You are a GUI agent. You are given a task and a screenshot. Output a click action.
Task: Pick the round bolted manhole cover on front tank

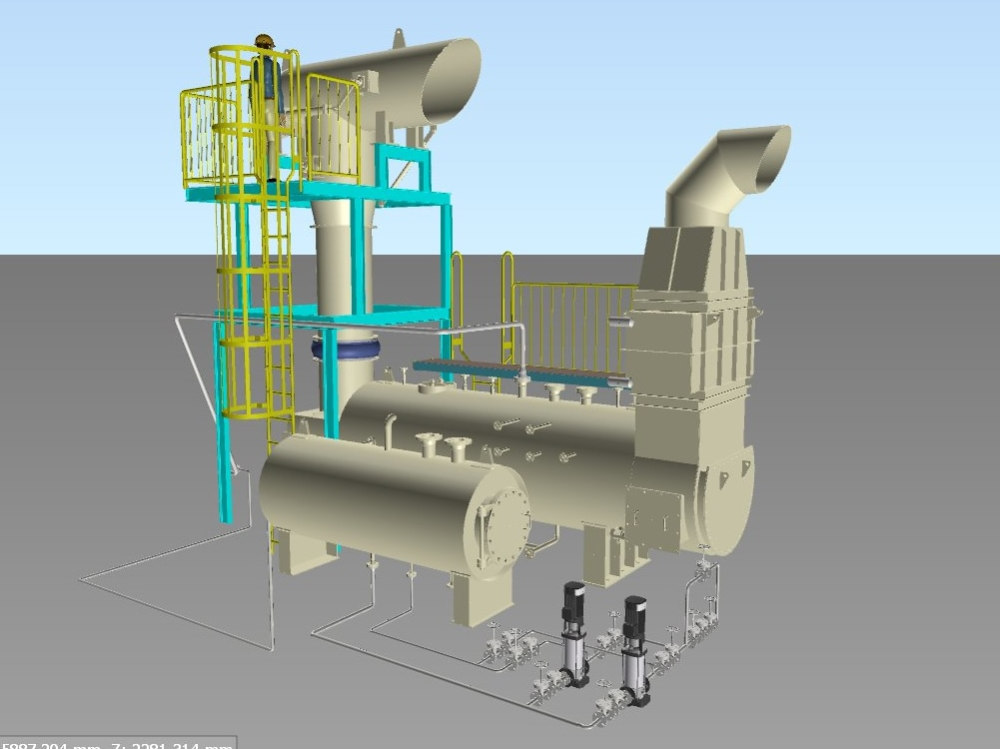(508, 526)
